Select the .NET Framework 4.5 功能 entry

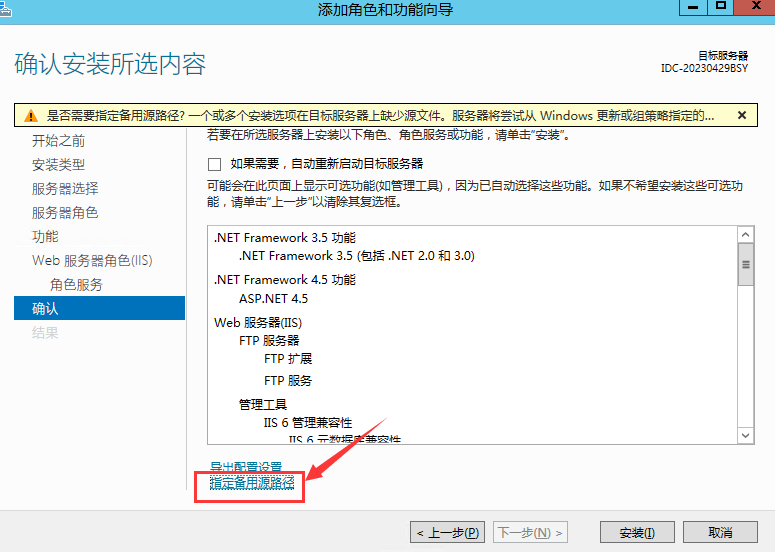coord(285,280)
